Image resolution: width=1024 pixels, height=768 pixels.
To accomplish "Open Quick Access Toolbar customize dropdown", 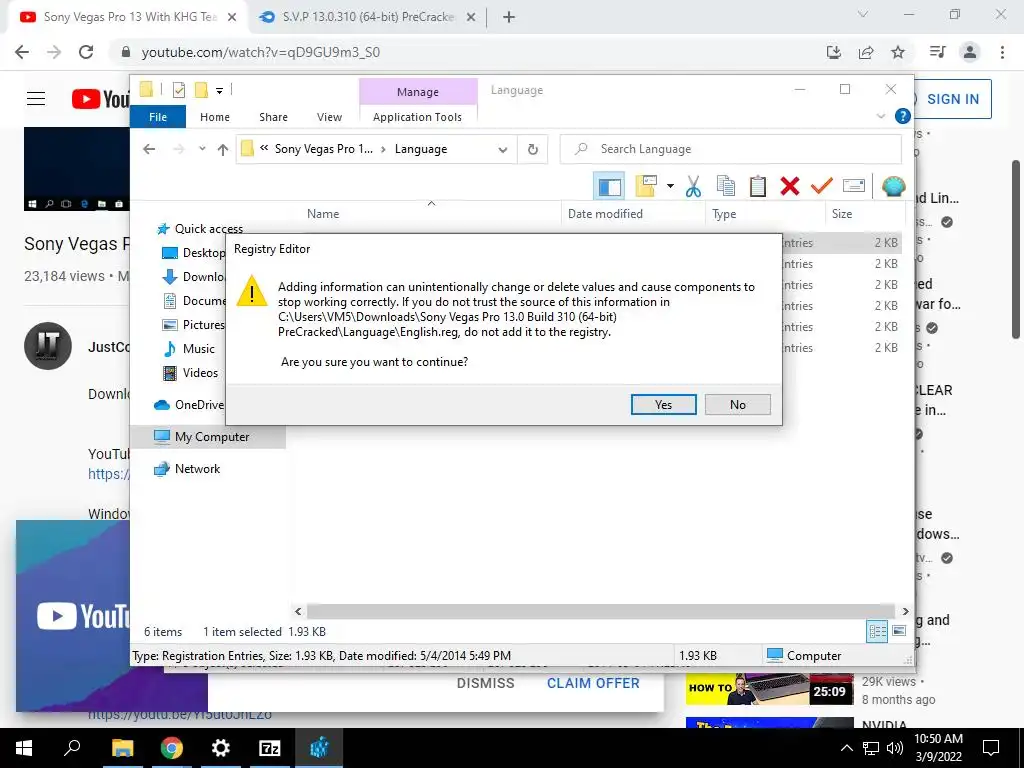I will coord(219,91).
